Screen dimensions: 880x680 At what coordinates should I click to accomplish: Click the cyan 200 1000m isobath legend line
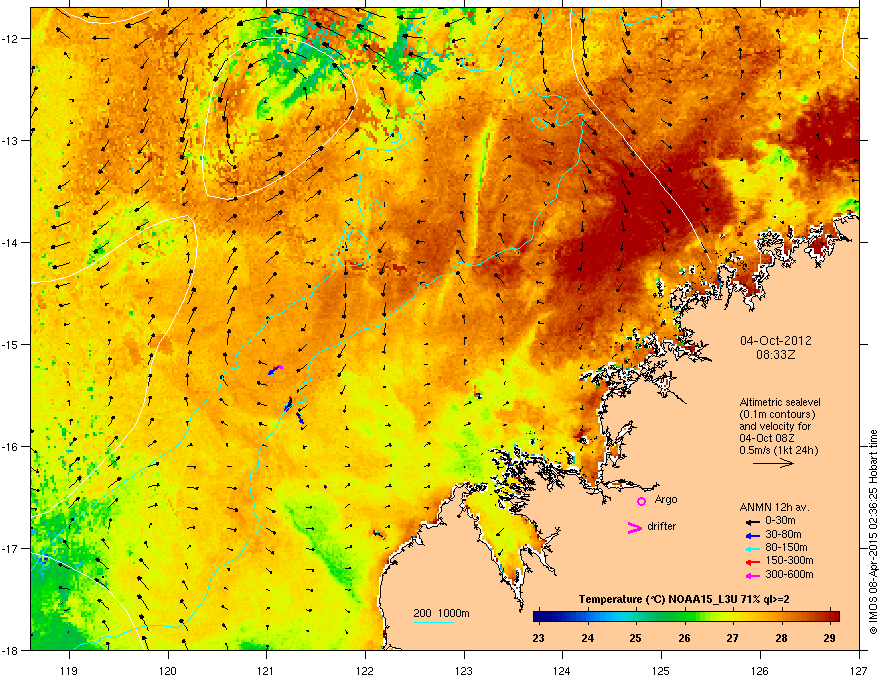[x=433, y=622]
